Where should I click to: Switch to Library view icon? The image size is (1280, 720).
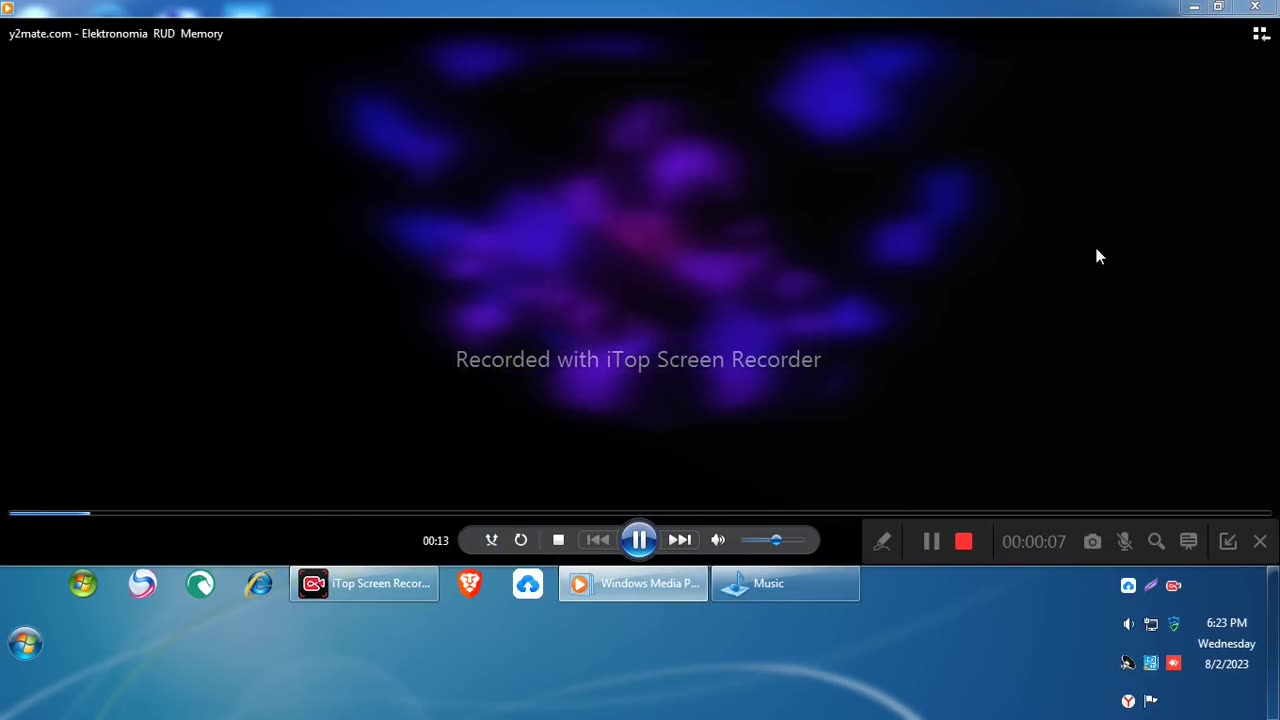1261,34
